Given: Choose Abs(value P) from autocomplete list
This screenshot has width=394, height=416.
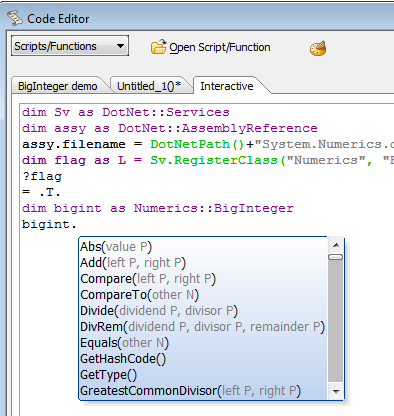Looking at the screenshot, I should [203, 247].
